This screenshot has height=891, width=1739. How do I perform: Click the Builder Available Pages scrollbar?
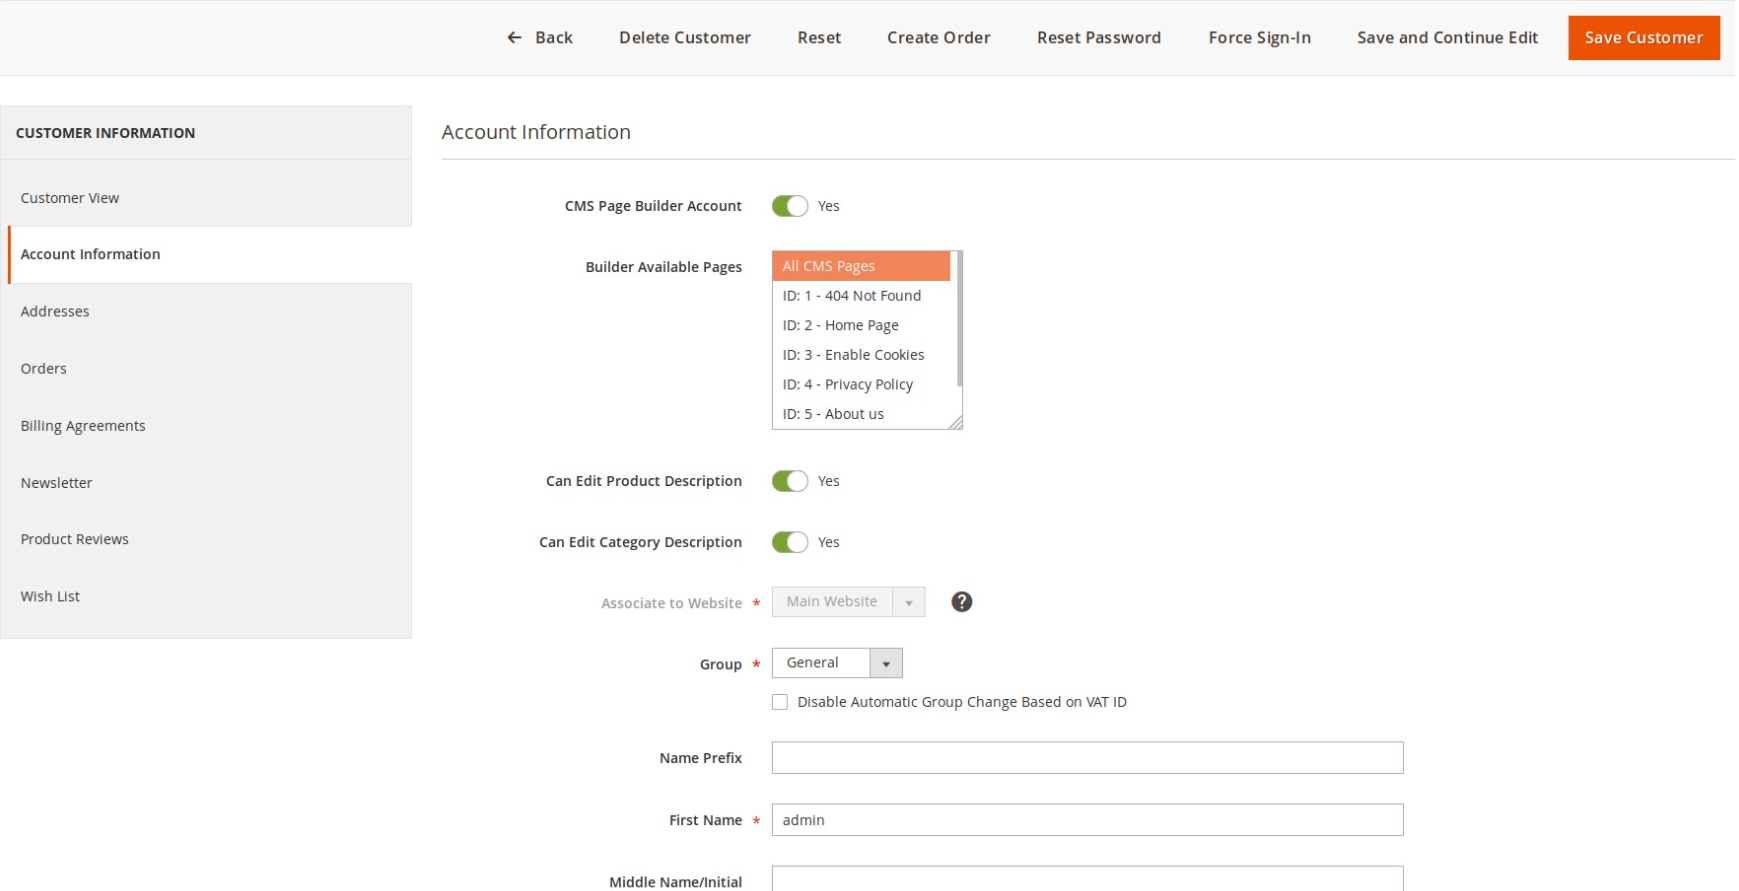(959, 320)
